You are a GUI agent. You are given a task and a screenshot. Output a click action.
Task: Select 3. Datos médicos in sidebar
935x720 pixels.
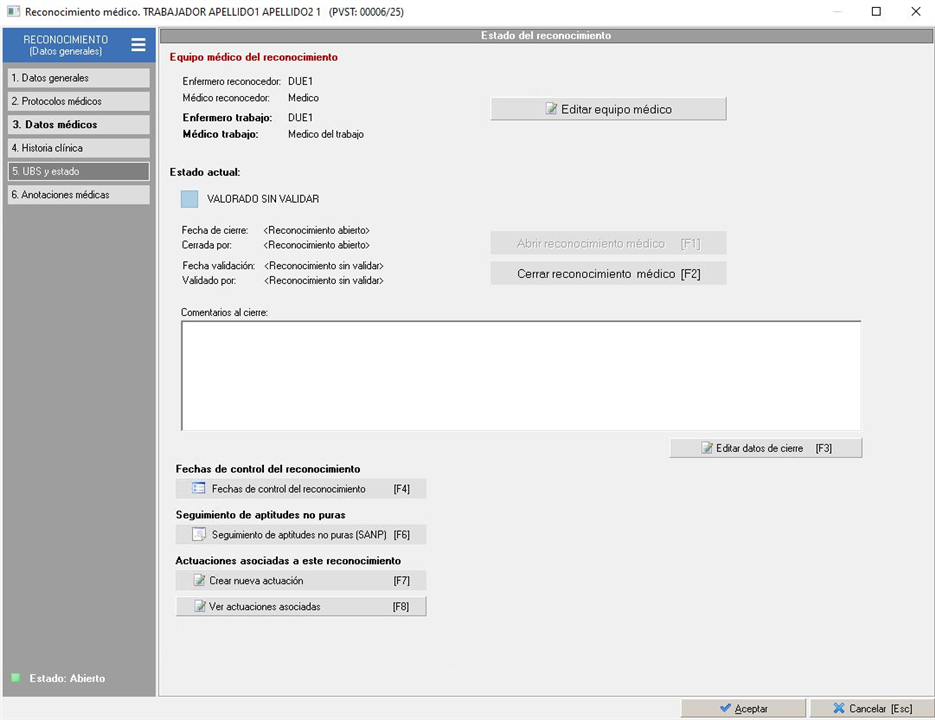(x=78, y=125)
